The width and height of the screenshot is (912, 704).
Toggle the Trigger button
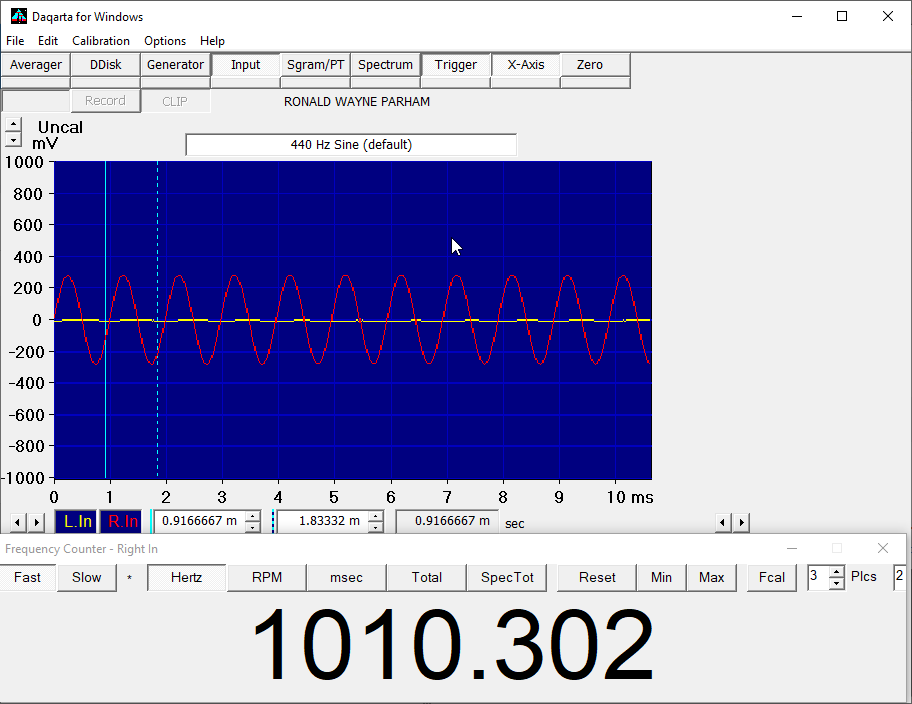pyautogui.click(x=455, y=65)
